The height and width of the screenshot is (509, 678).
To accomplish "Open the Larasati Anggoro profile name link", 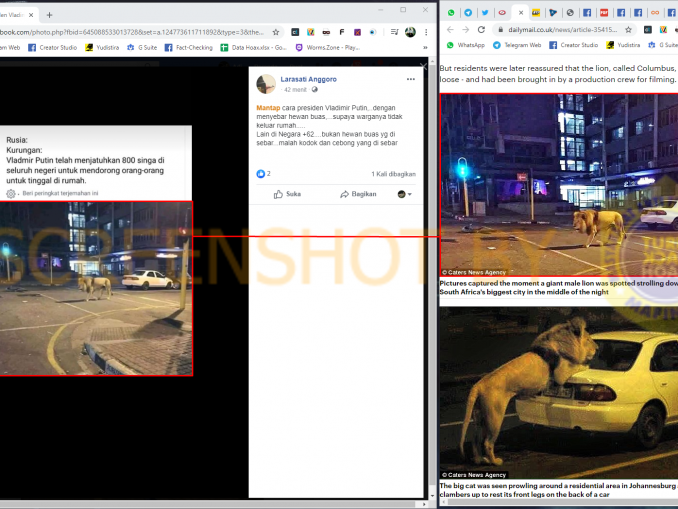I will click(x=308, y=79).
